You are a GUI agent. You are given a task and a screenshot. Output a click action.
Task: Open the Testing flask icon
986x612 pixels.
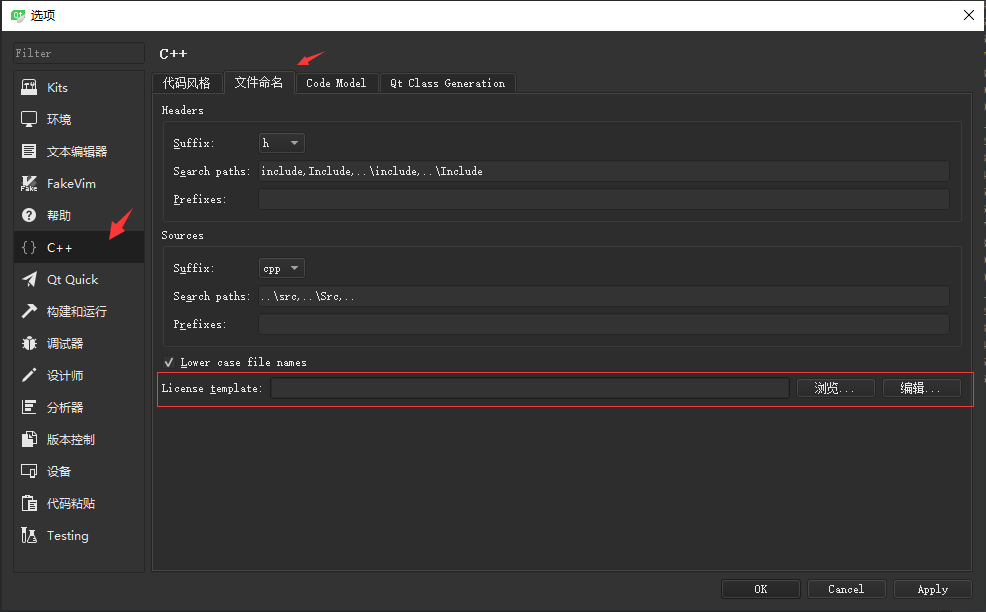click(29, 535)
